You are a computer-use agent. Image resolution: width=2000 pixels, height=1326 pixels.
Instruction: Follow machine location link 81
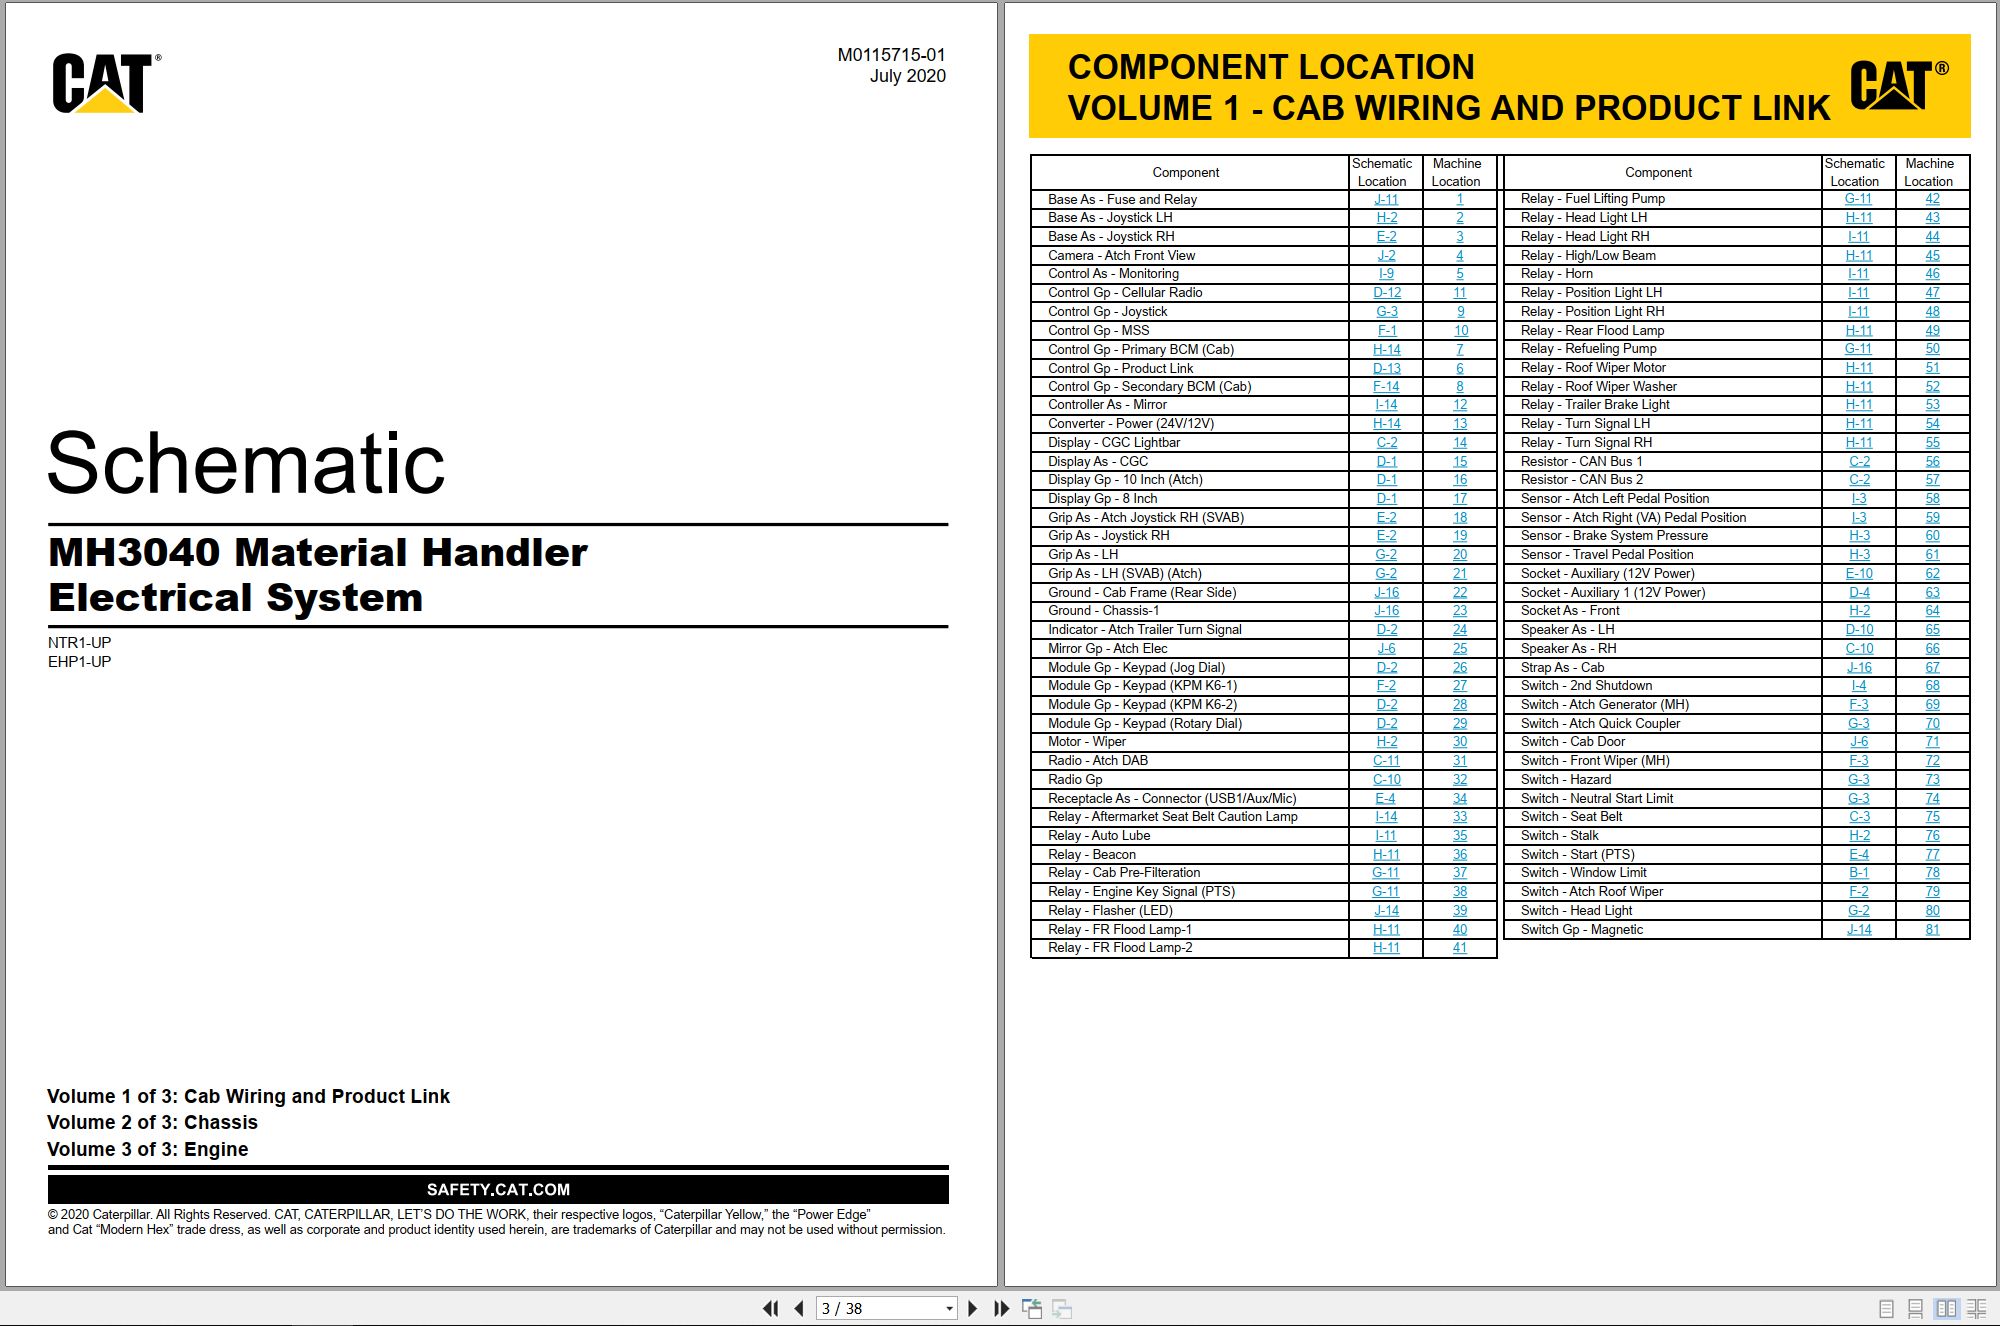1932,929
